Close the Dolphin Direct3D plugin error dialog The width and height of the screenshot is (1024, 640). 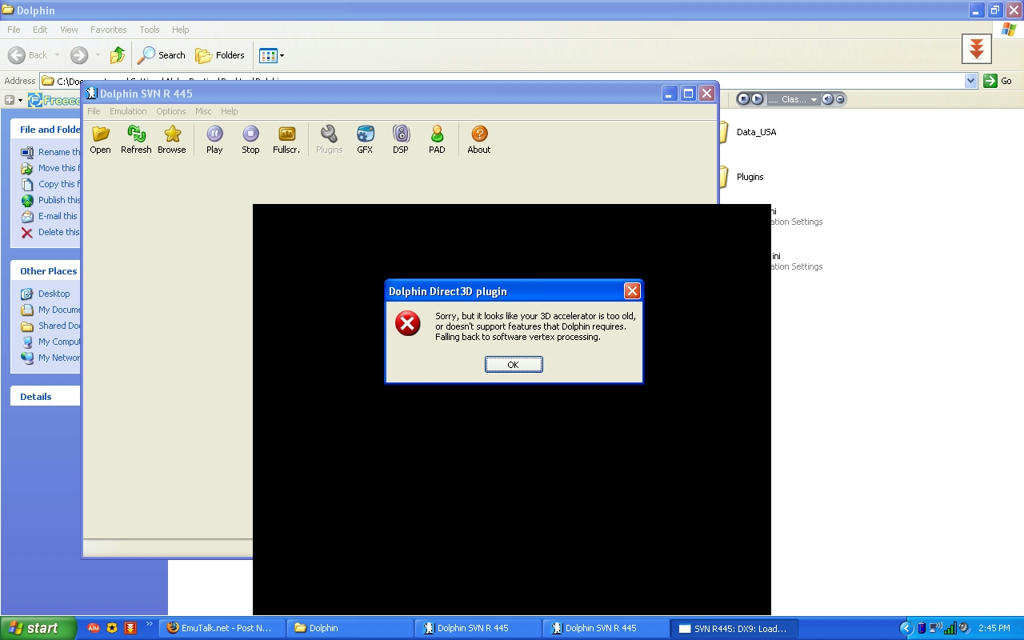pyautogui.click(x=632, y=291)
